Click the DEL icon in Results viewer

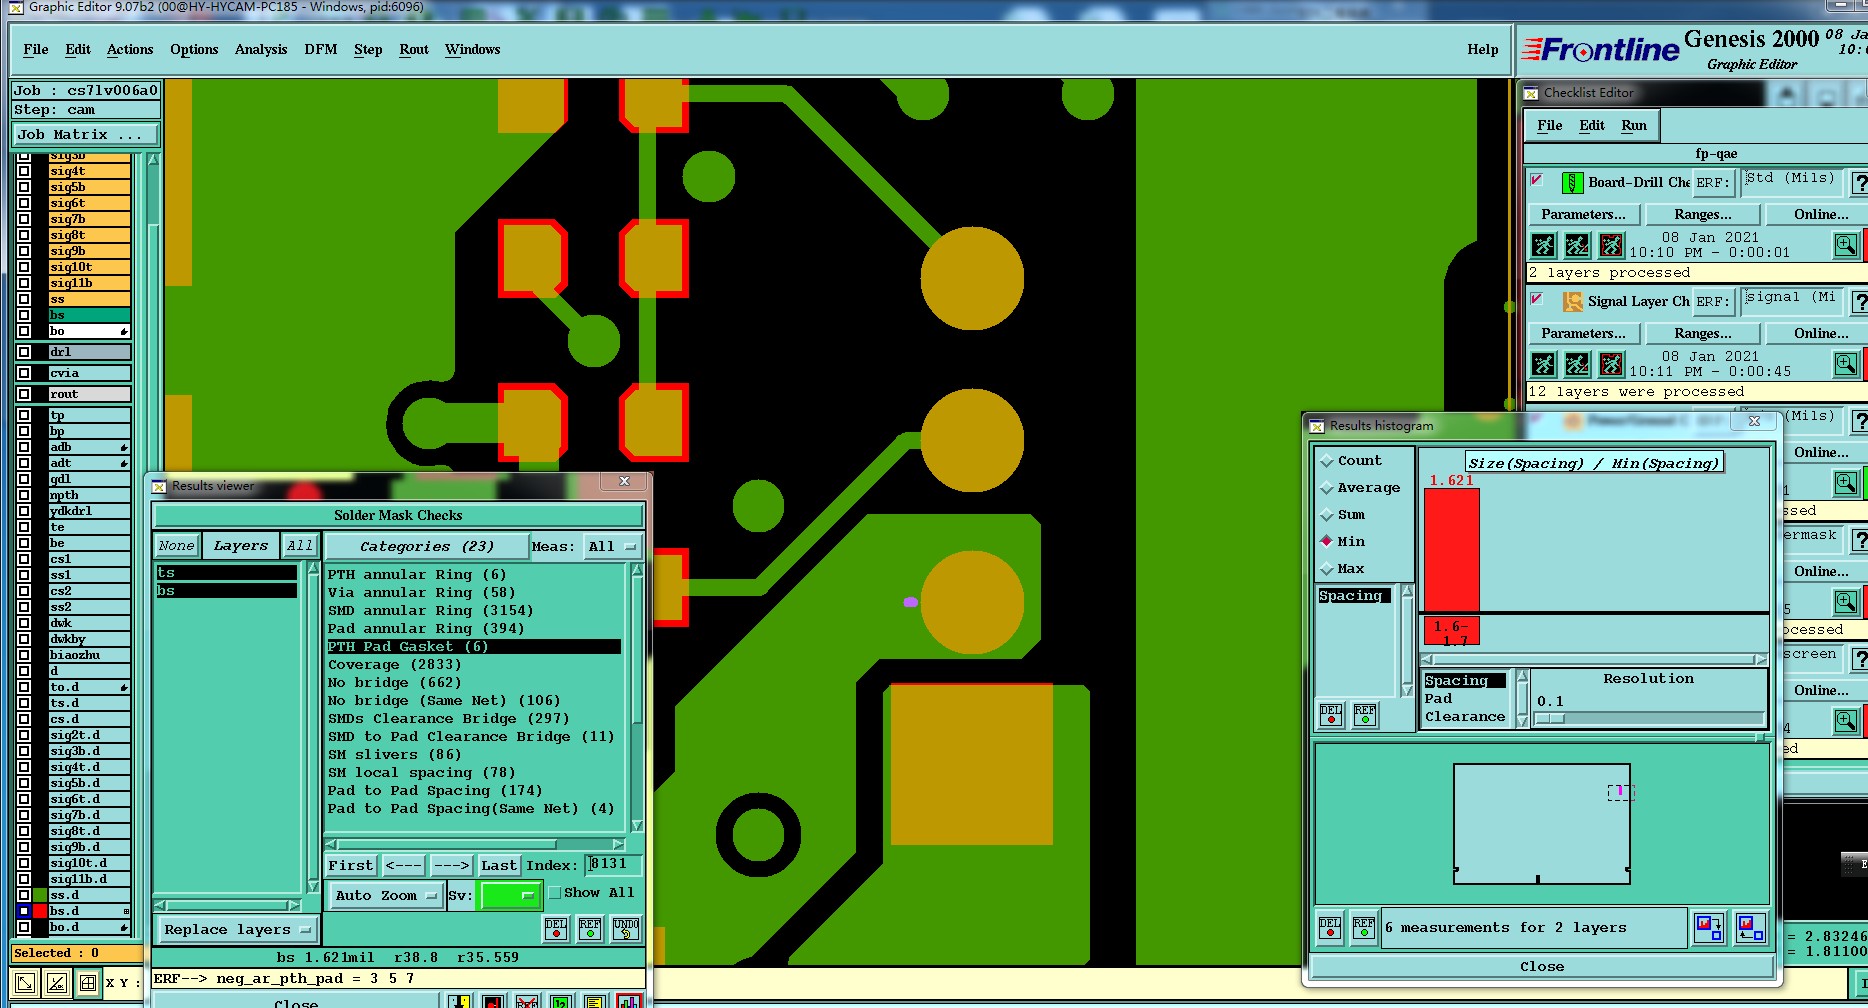tap(556, 929)
